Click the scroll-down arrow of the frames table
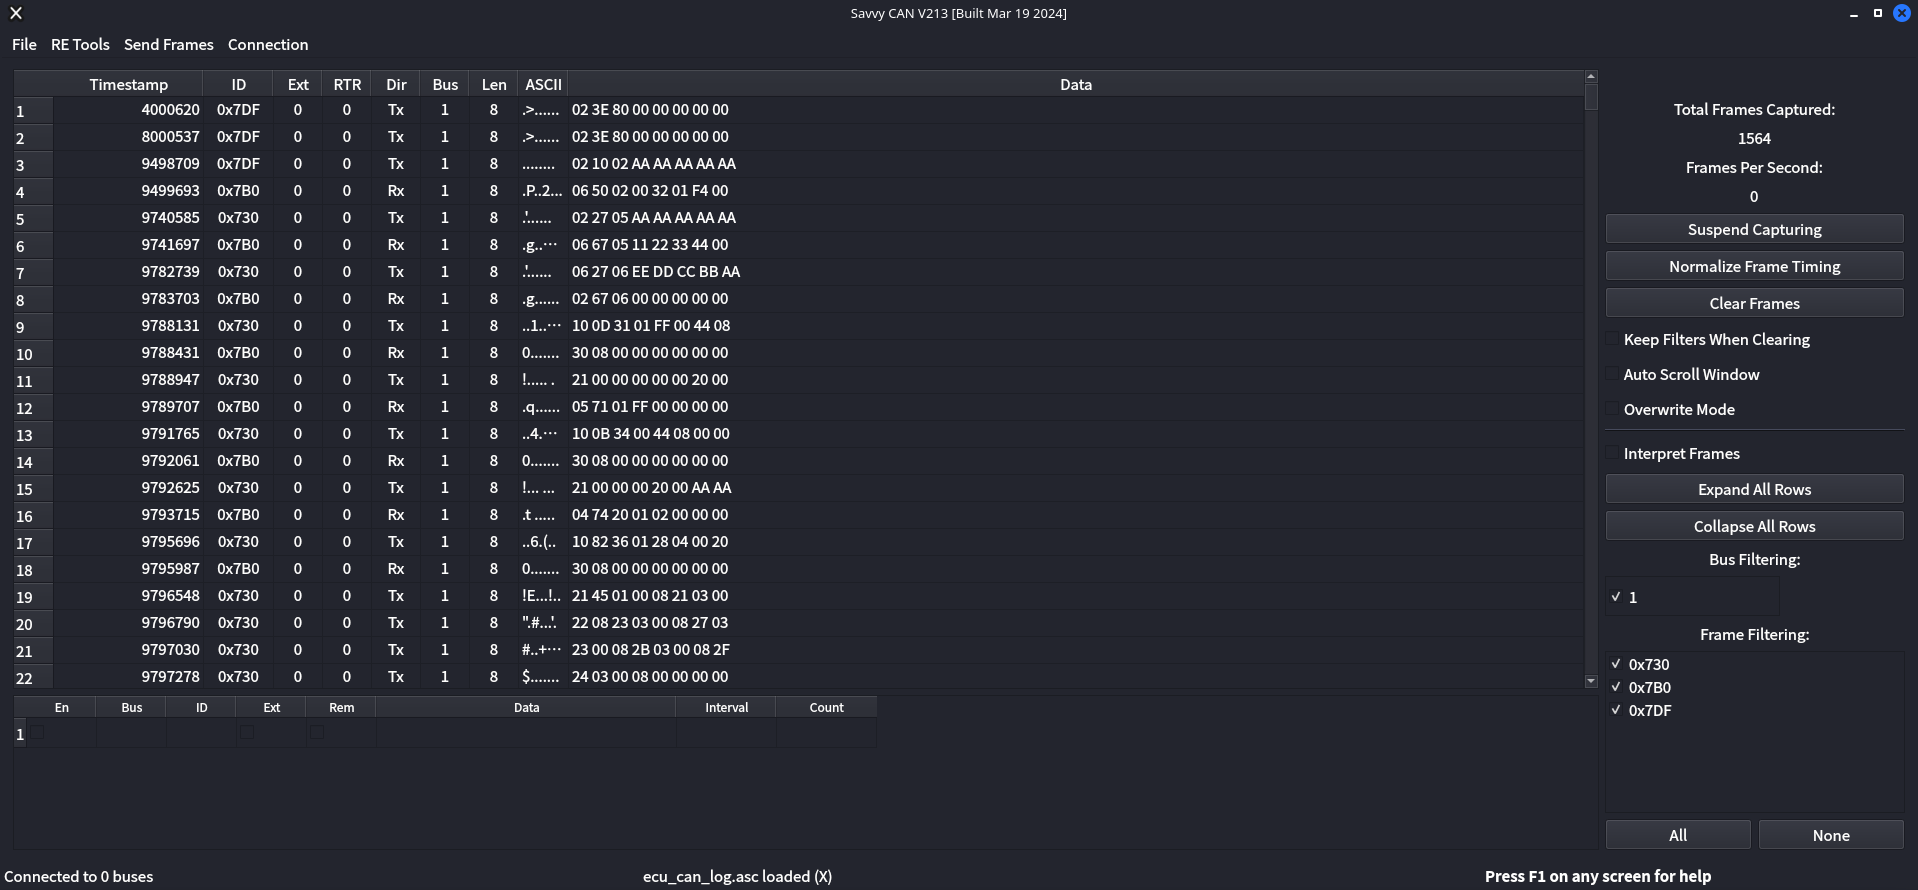Viewport: 1918px width, 890px height. (1591, 681)
